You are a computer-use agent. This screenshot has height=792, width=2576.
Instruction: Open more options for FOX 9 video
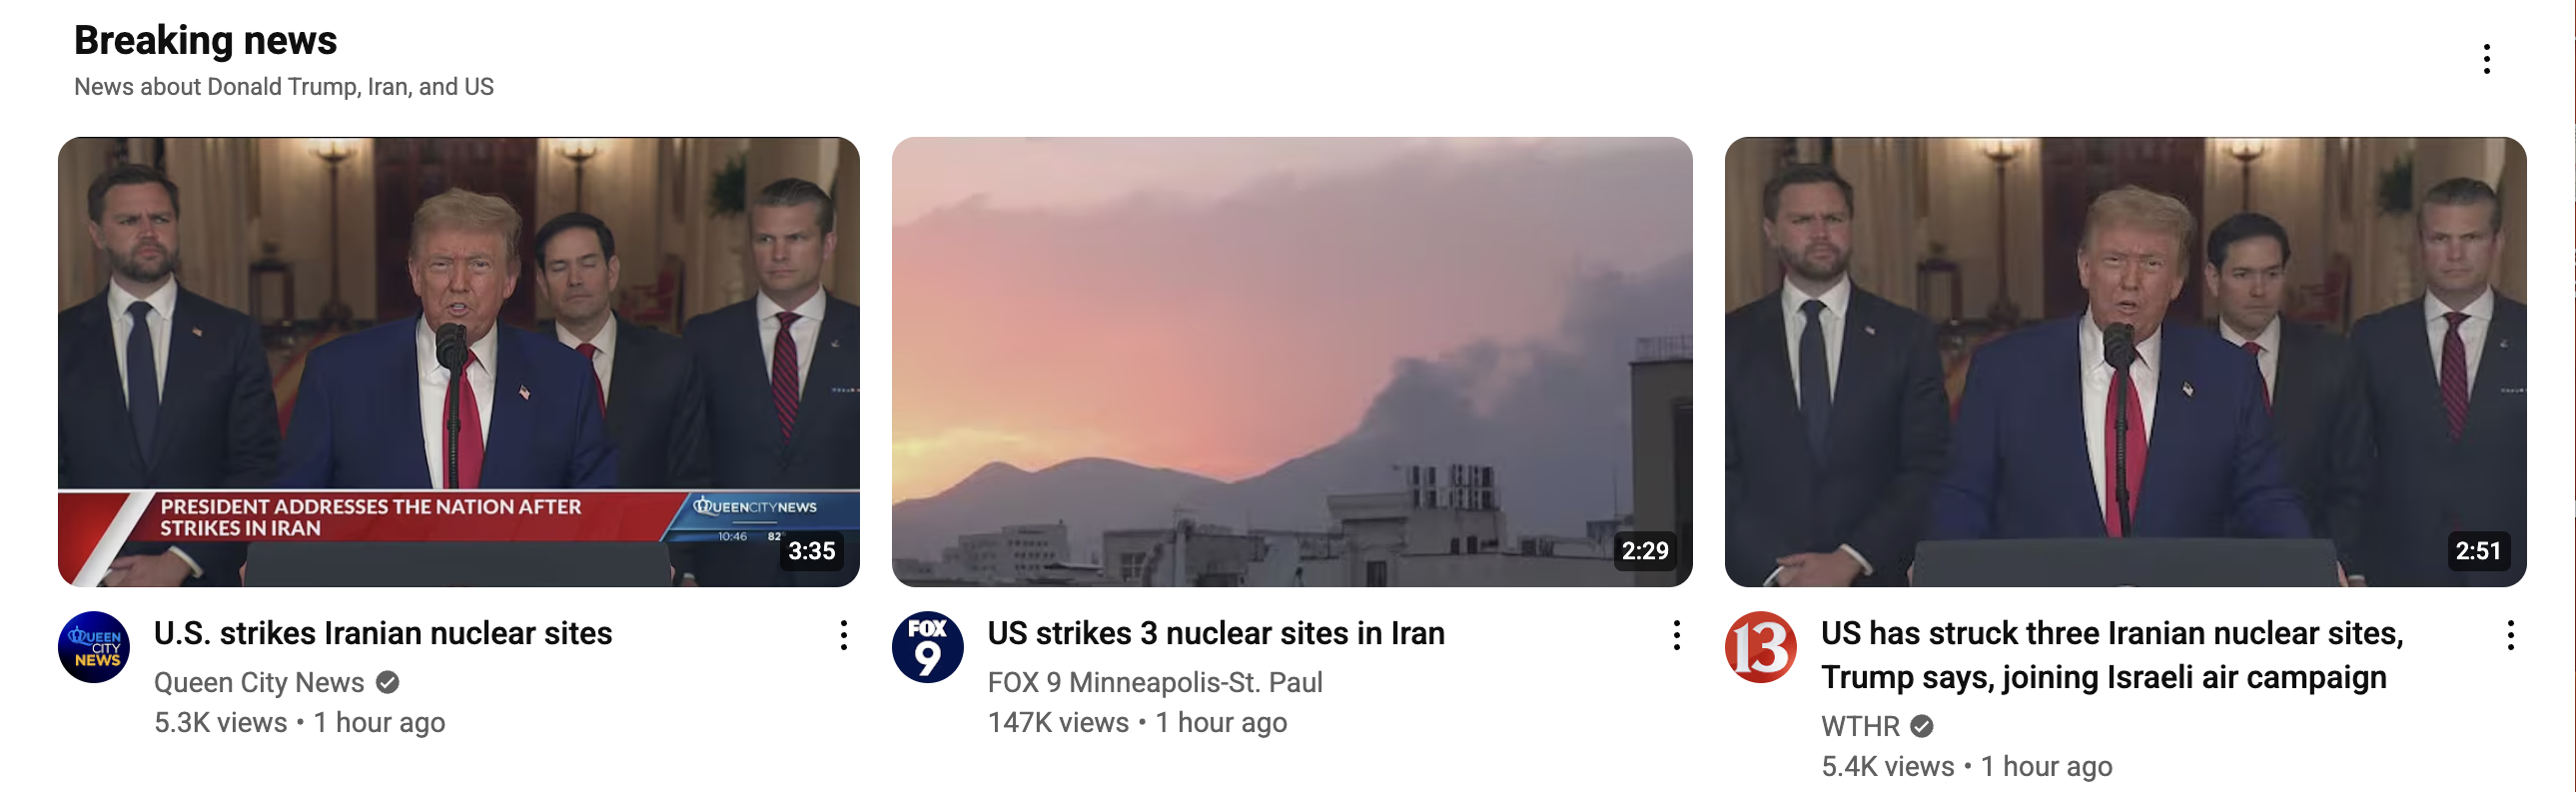1677,635
